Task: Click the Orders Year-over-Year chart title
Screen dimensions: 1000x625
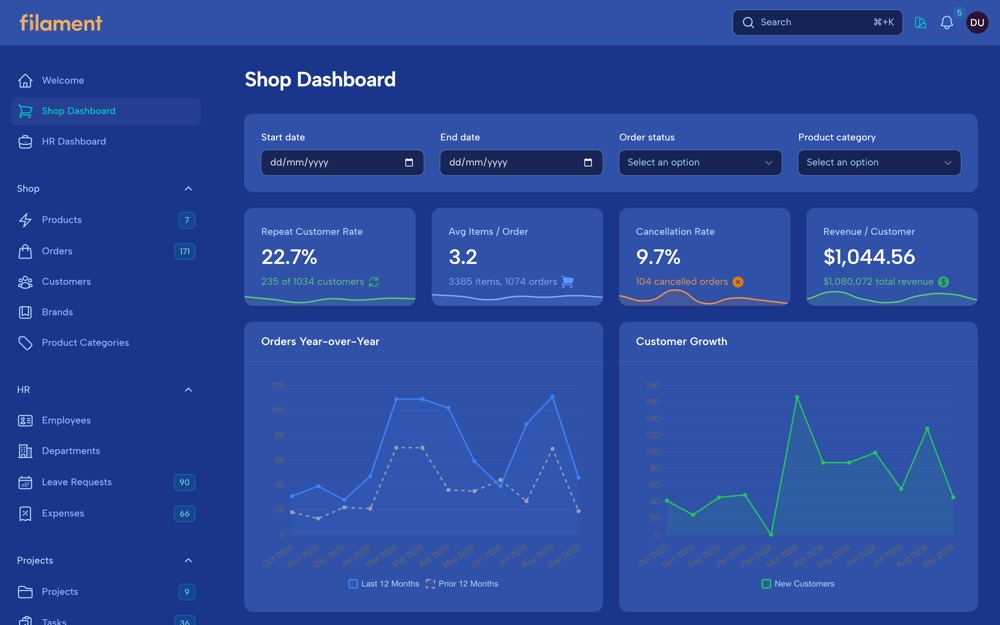Action: (320, 342)
